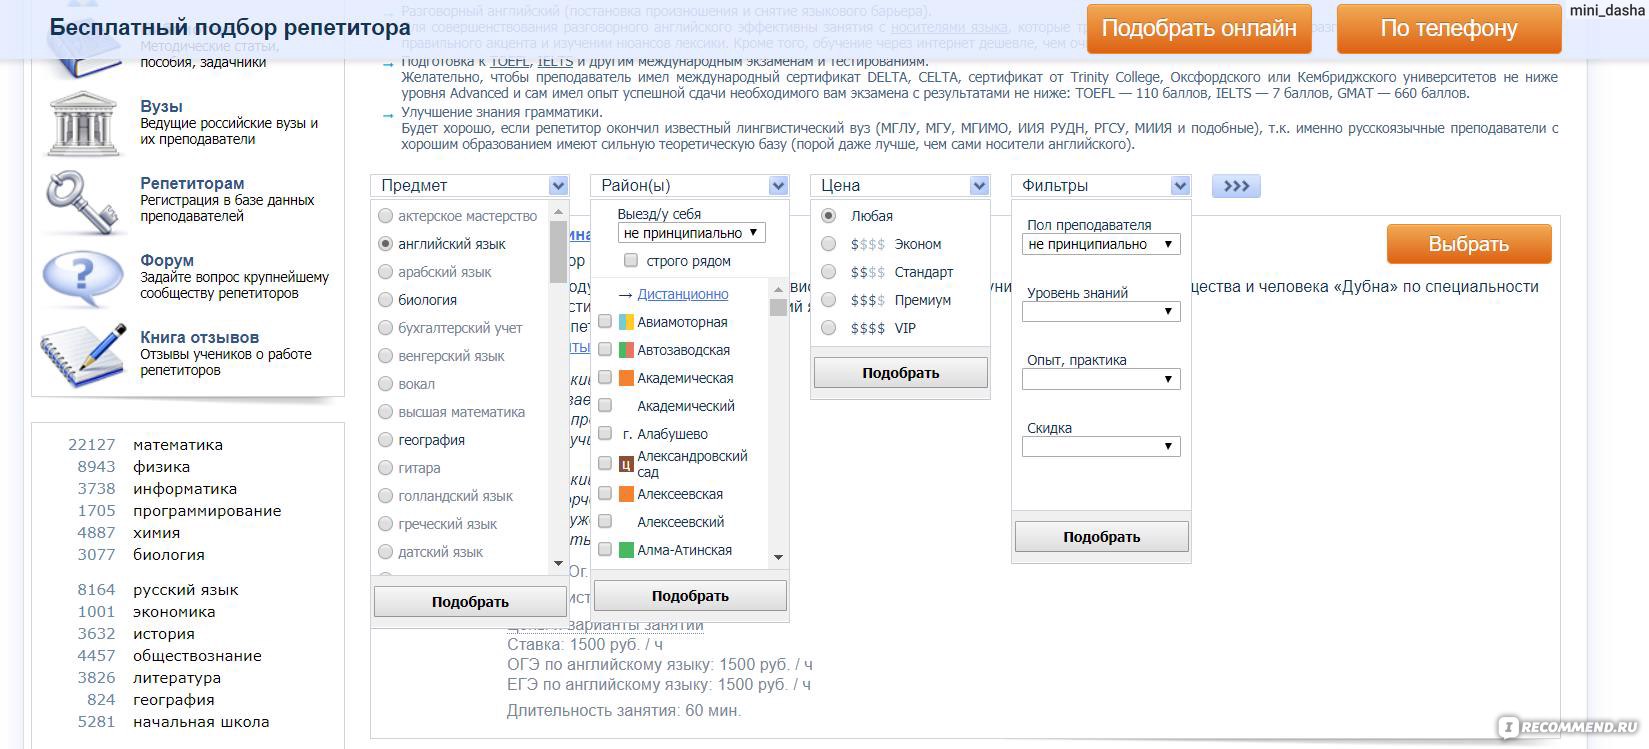This screenshot has height=749, width=1649.
Task: Open the Опыт, практика dropdown
Action: (x=1101, y=379)
